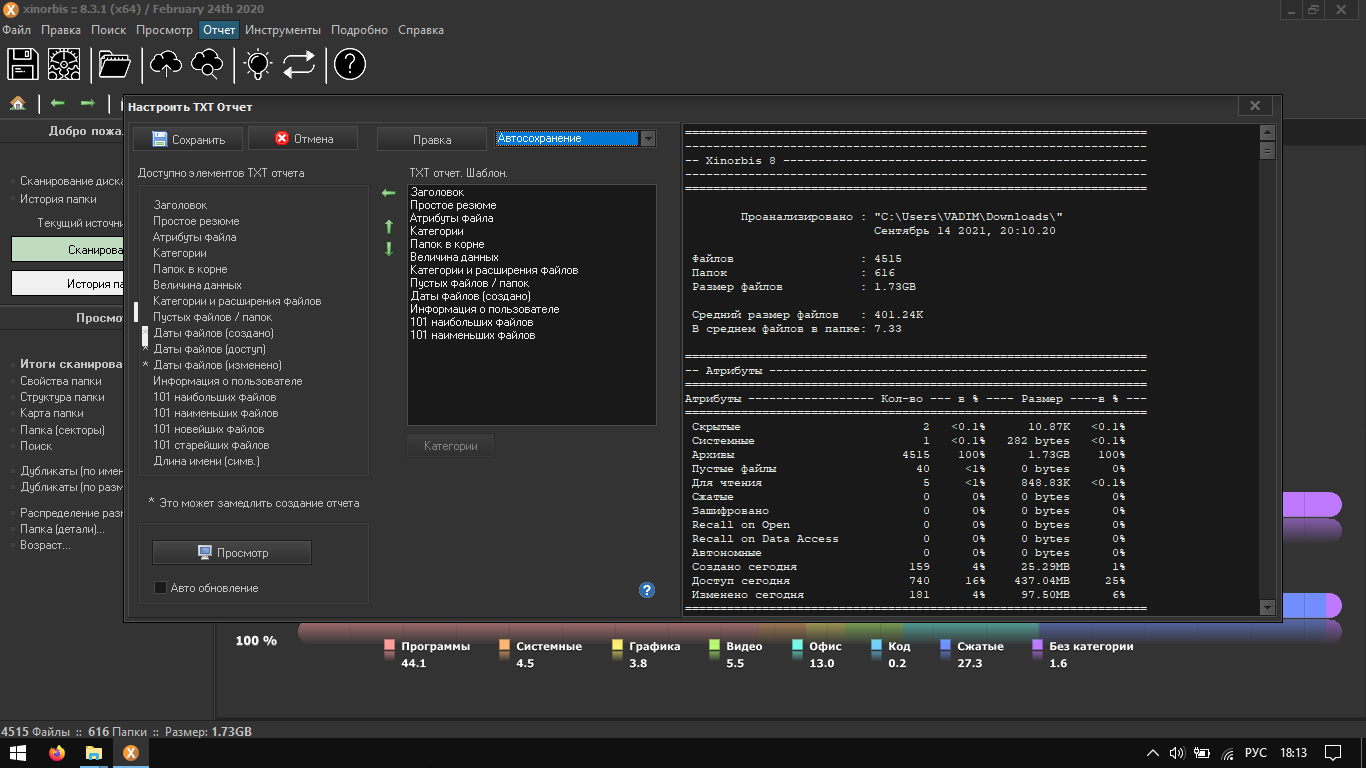Click the report preview scrollbar up arrow
Viewport: 1366px width, 768px height.
pos(1267,133)
